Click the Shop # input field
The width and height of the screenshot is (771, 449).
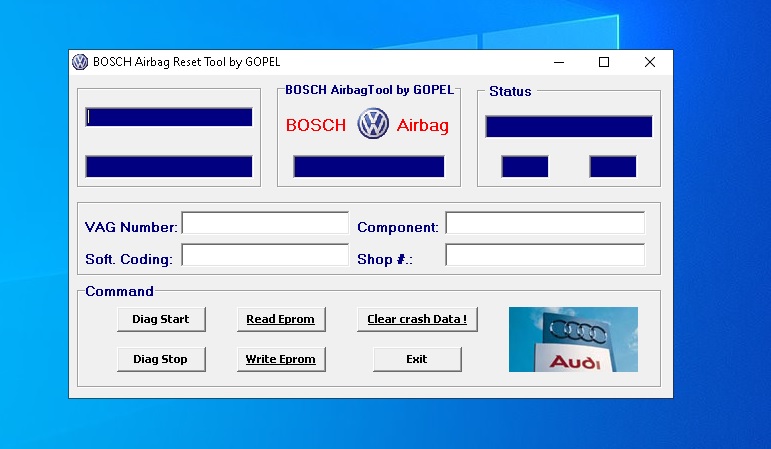click(545, 255)
